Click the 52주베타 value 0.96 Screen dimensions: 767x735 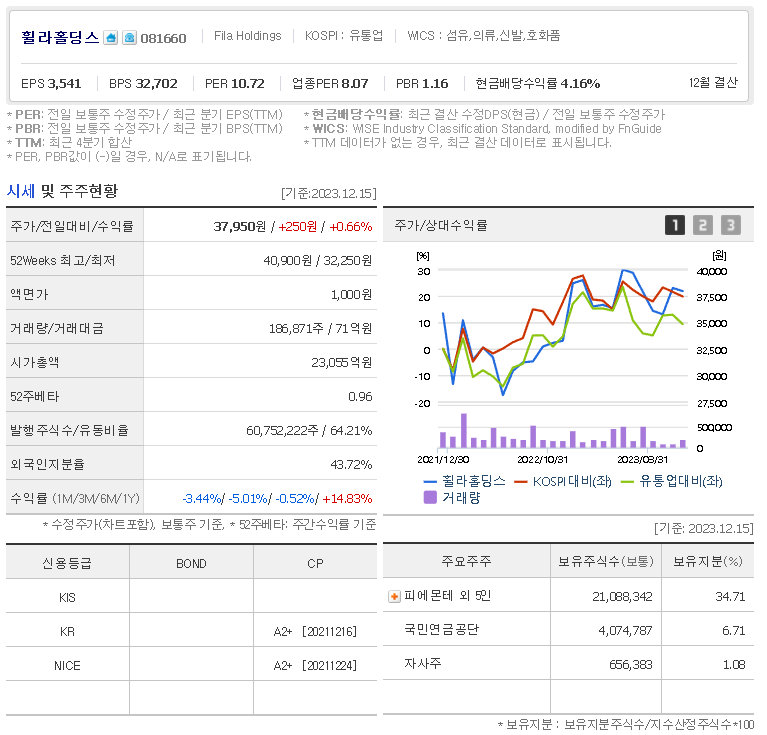point(360,397)
